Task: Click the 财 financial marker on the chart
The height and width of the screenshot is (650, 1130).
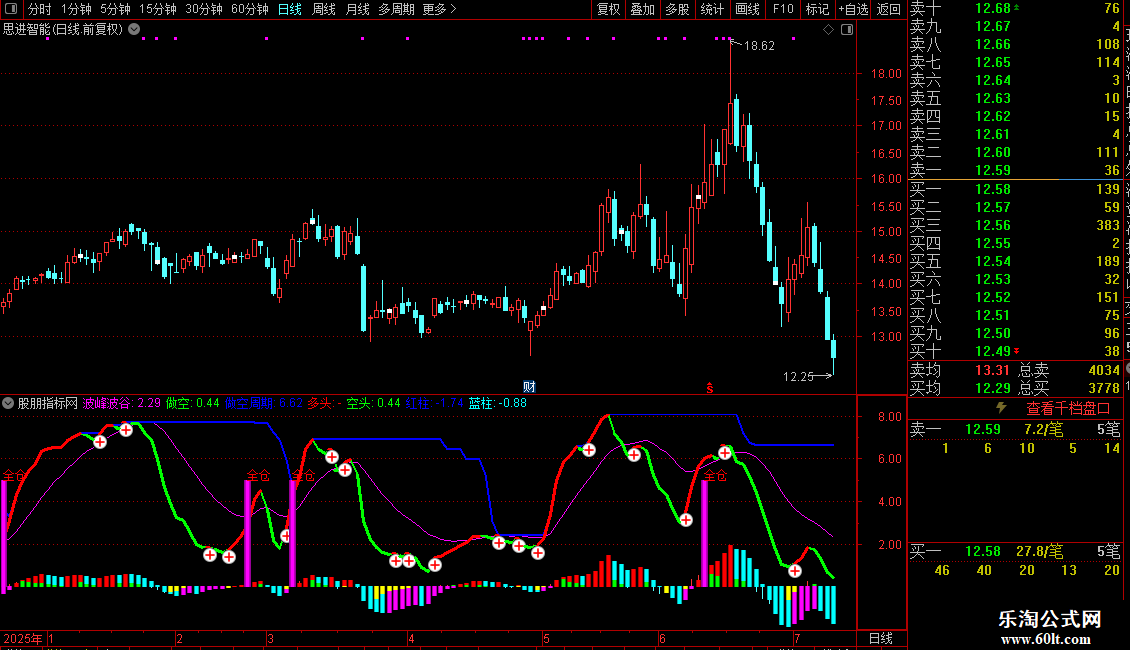Action: tap(529, 387)
